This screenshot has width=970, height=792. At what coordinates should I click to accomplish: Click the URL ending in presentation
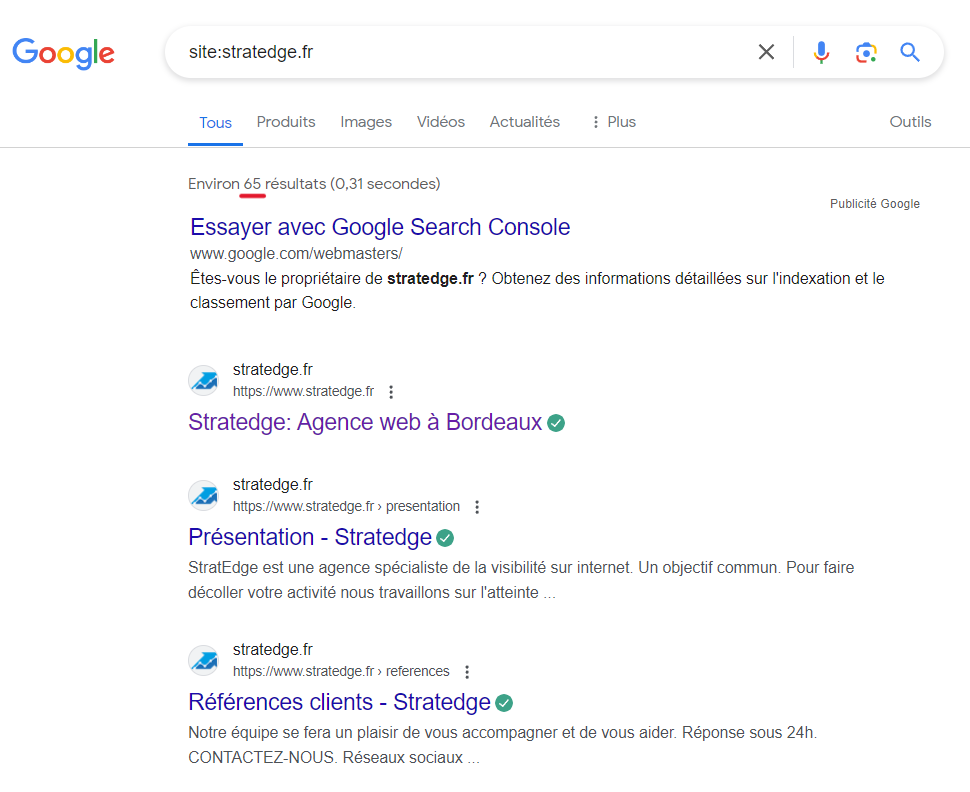346,507
